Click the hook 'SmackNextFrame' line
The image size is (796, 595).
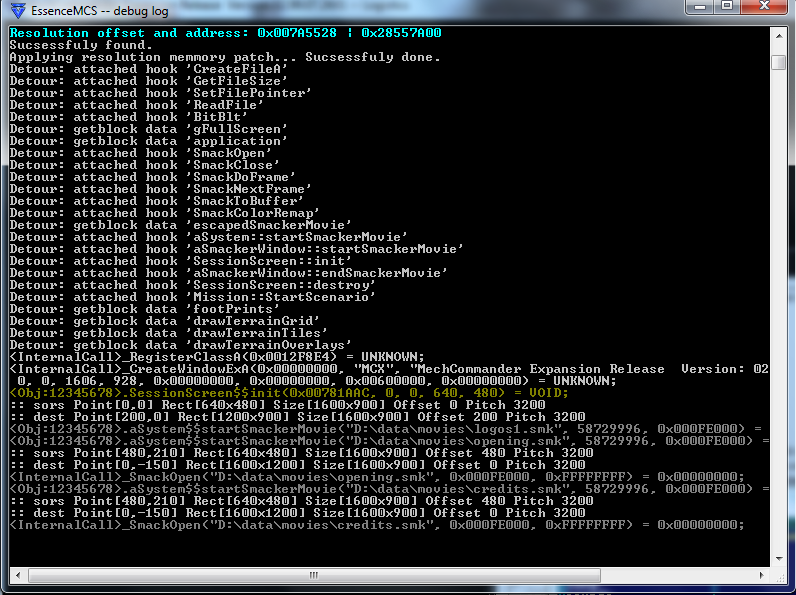pos(160,189)
